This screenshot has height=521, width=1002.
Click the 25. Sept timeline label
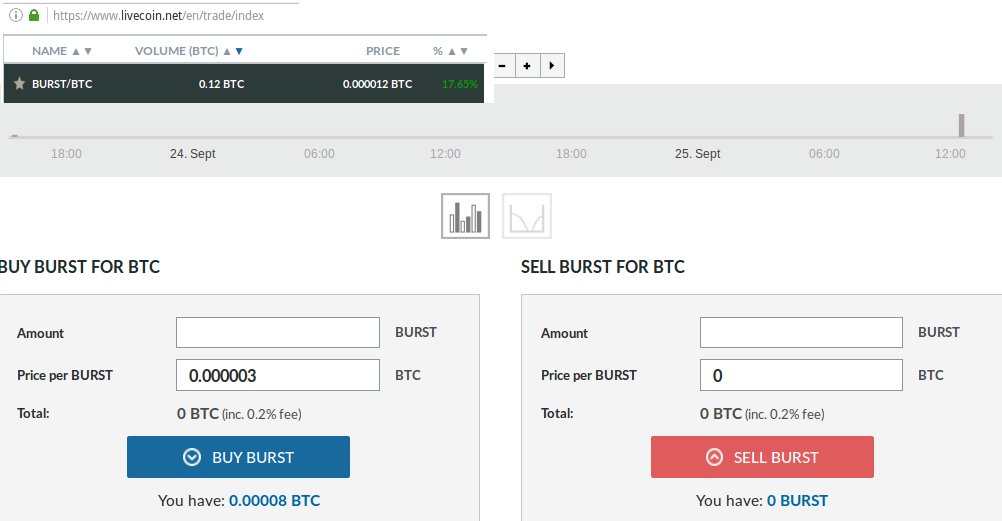[697, 153]
